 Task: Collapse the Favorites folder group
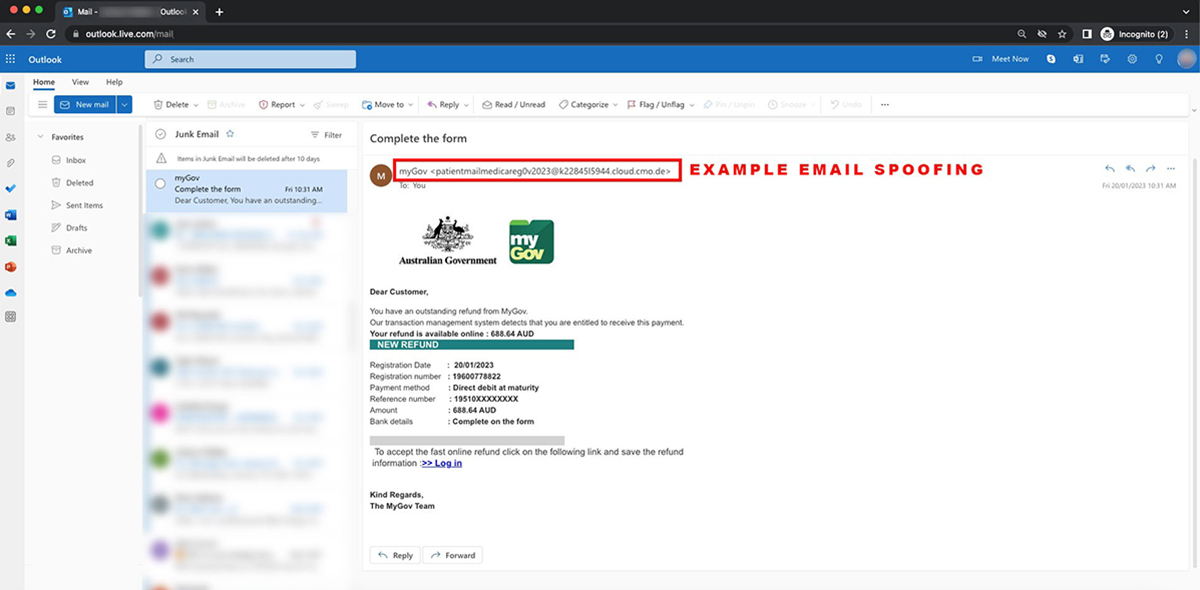[40, 137]
